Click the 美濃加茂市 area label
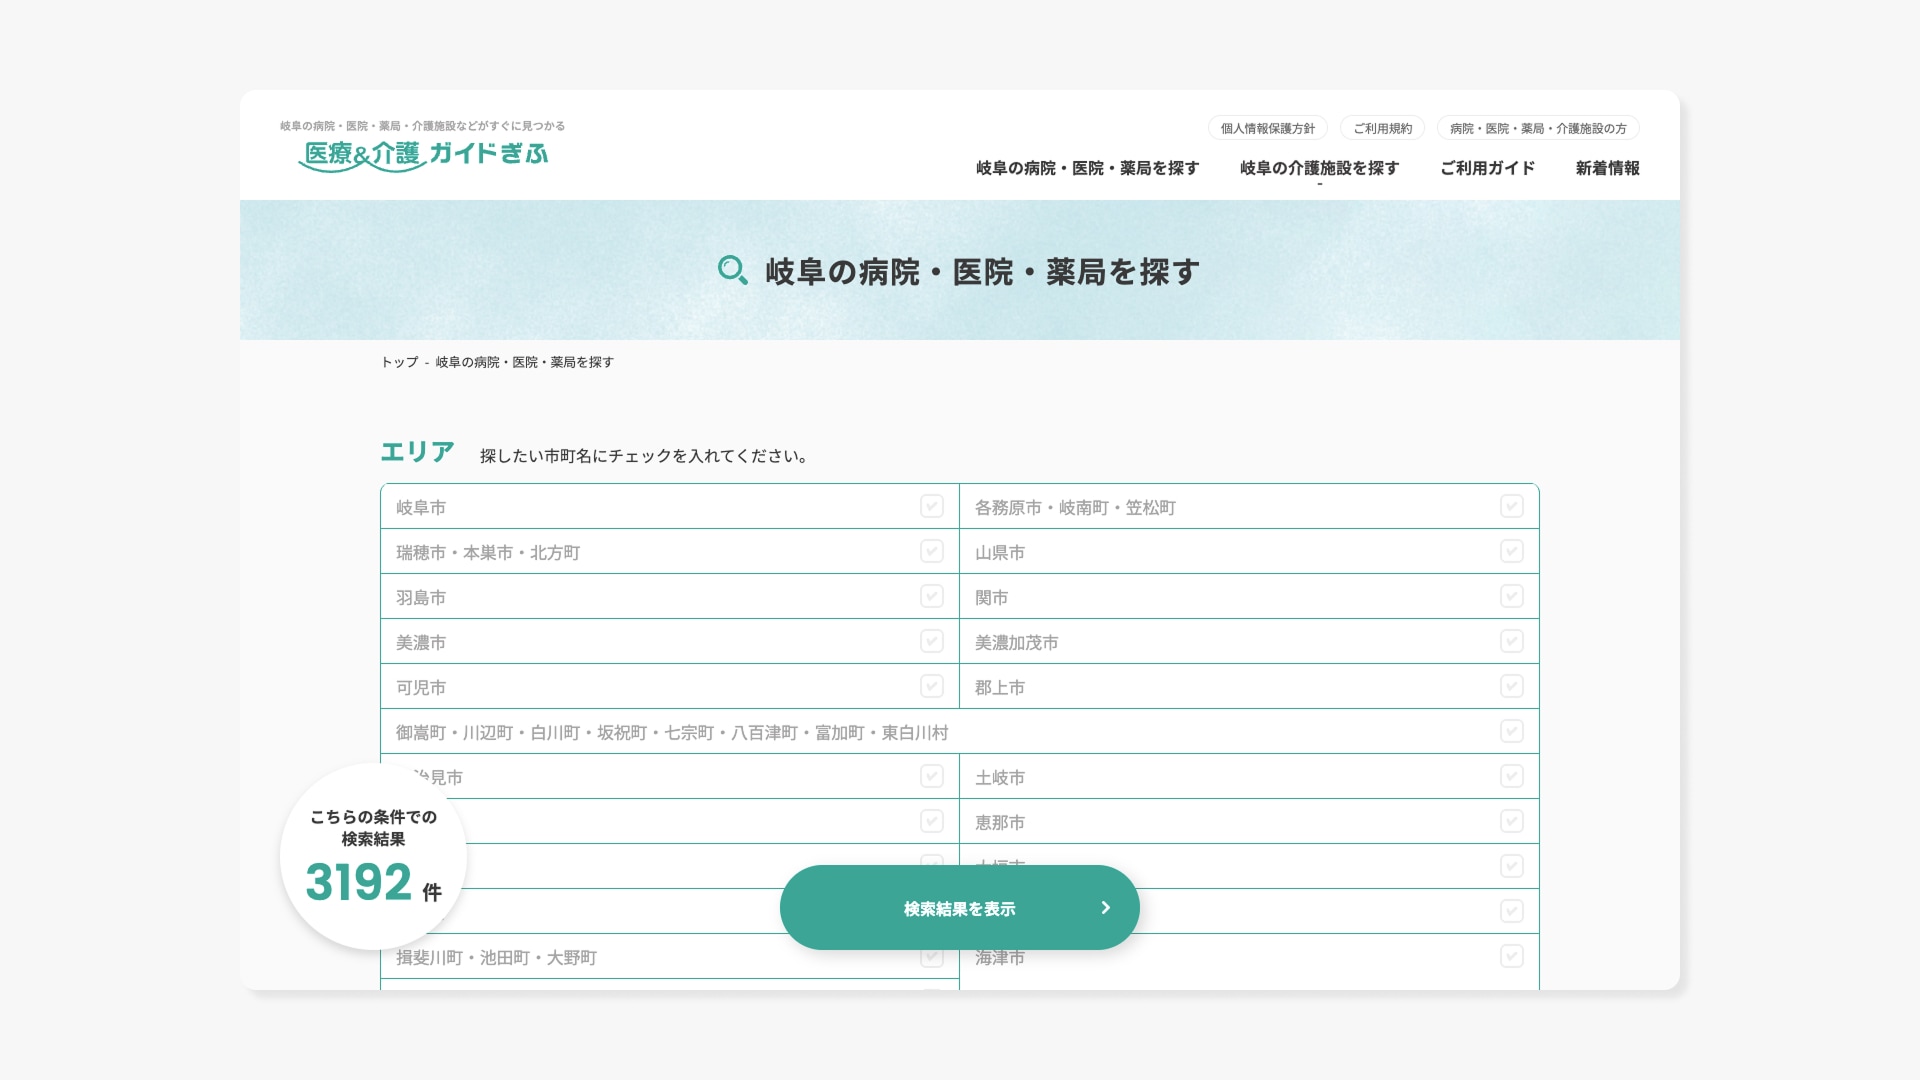This screenshot has height=1080, width=1920. pyautogui.click(x=1016, y=642)
